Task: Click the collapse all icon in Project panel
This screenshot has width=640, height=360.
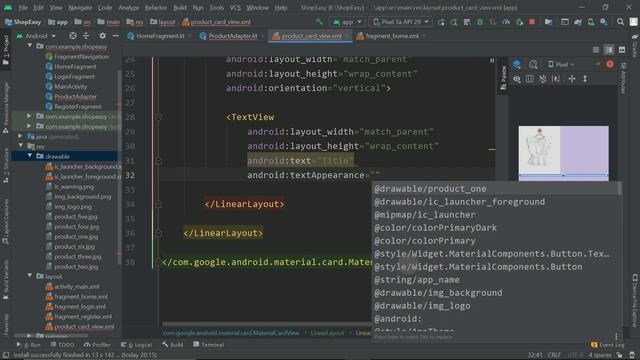Action: 86,36
